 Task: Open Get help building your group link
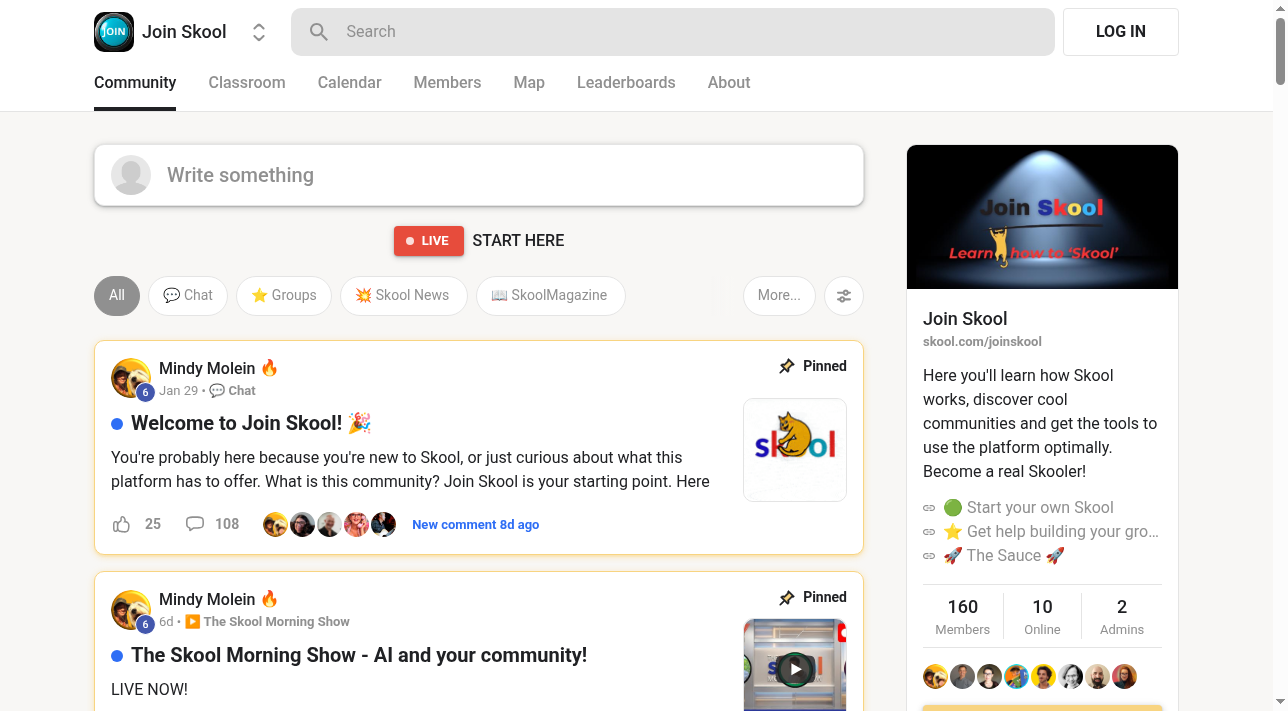(1051, 532)
